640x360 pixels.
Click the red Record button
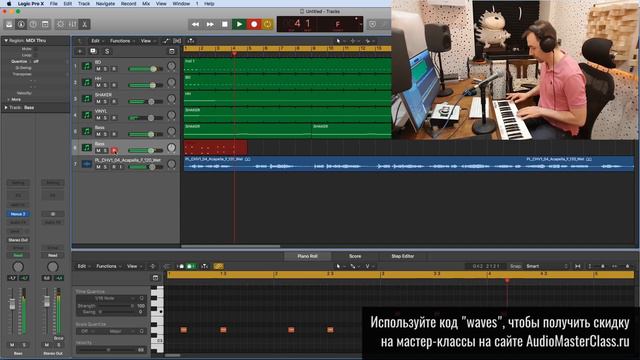[x=254, y=24]
